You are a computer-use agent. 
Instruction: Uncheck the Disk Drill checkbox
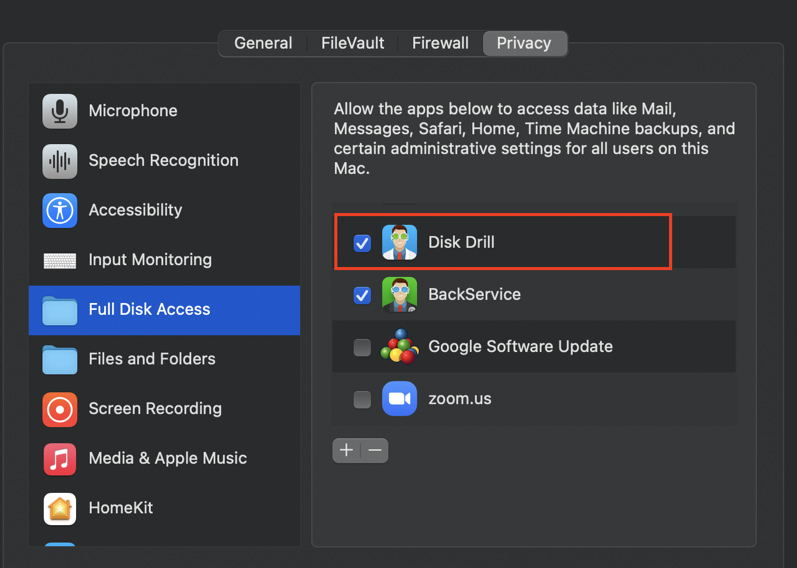pos(362,243)
